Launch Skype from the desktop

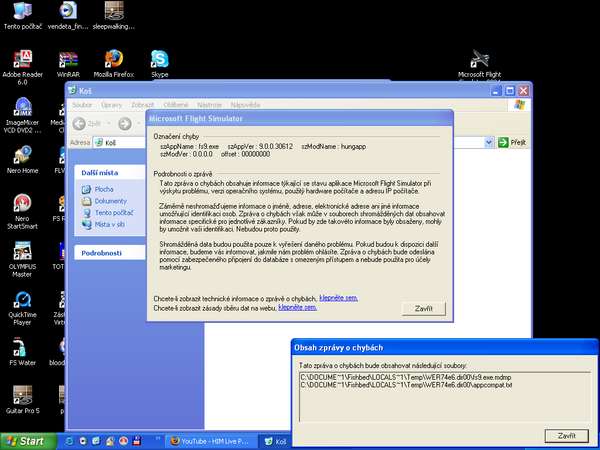[x=160, y=64]
